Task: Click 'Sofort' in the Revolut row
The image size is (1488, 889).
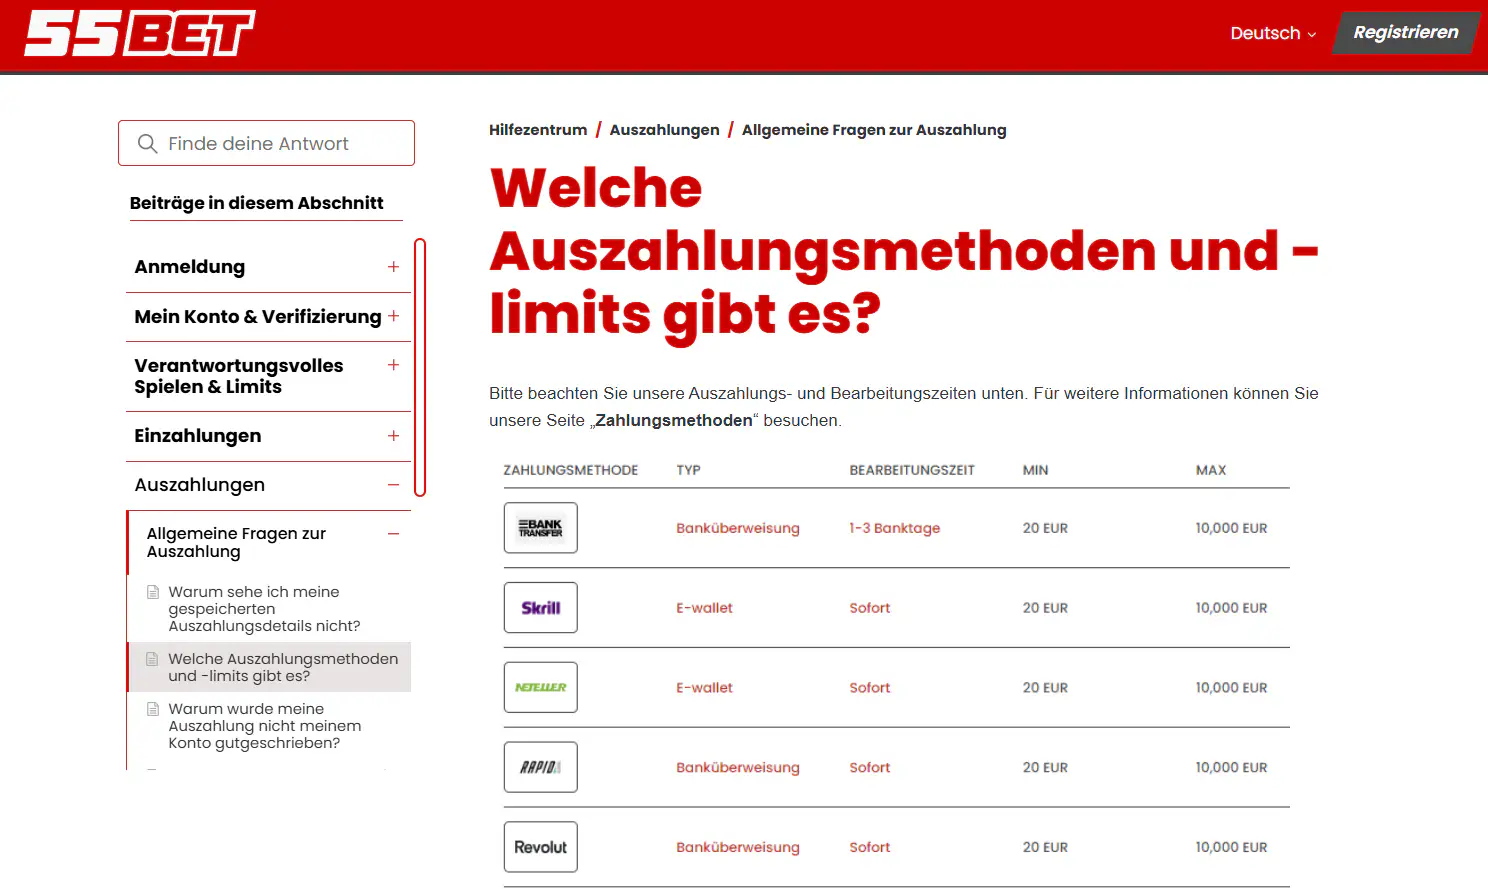Action: point(870,847)
